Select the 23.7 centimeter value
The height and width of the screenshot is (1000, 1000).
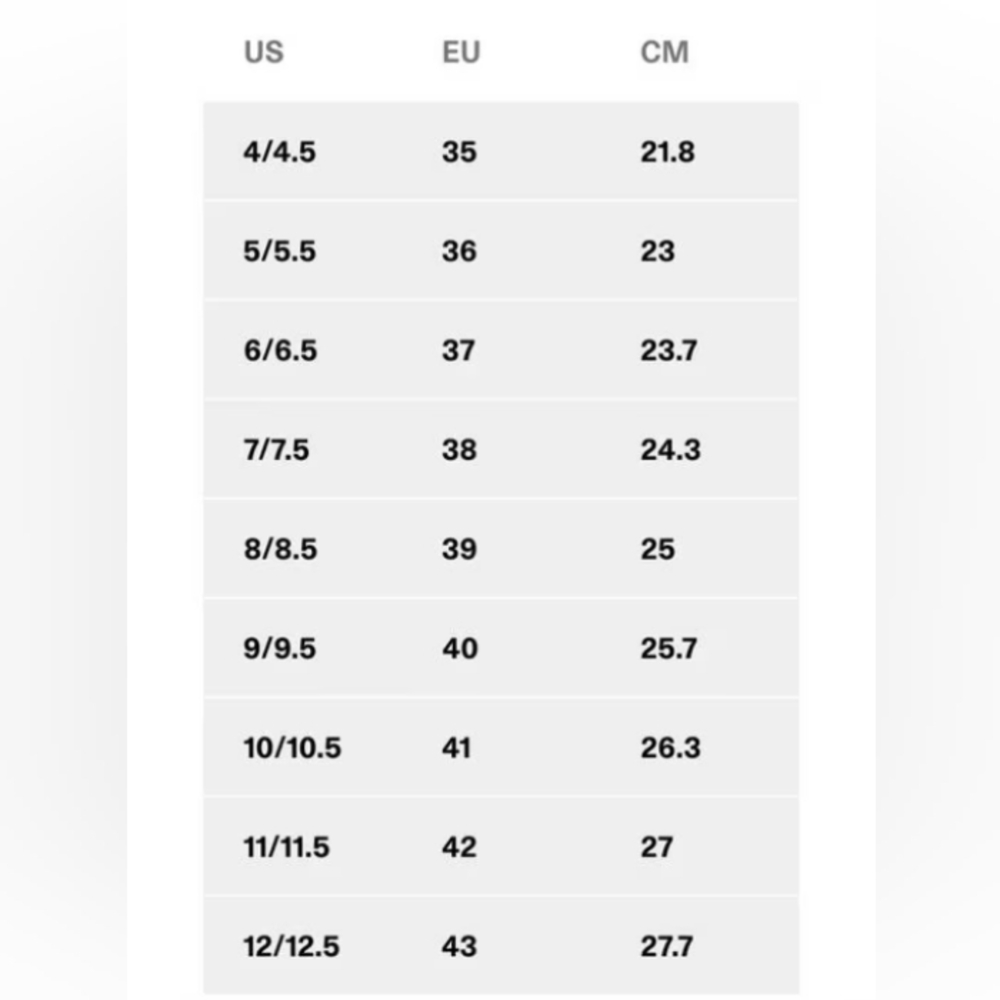[x=668, y=351]
